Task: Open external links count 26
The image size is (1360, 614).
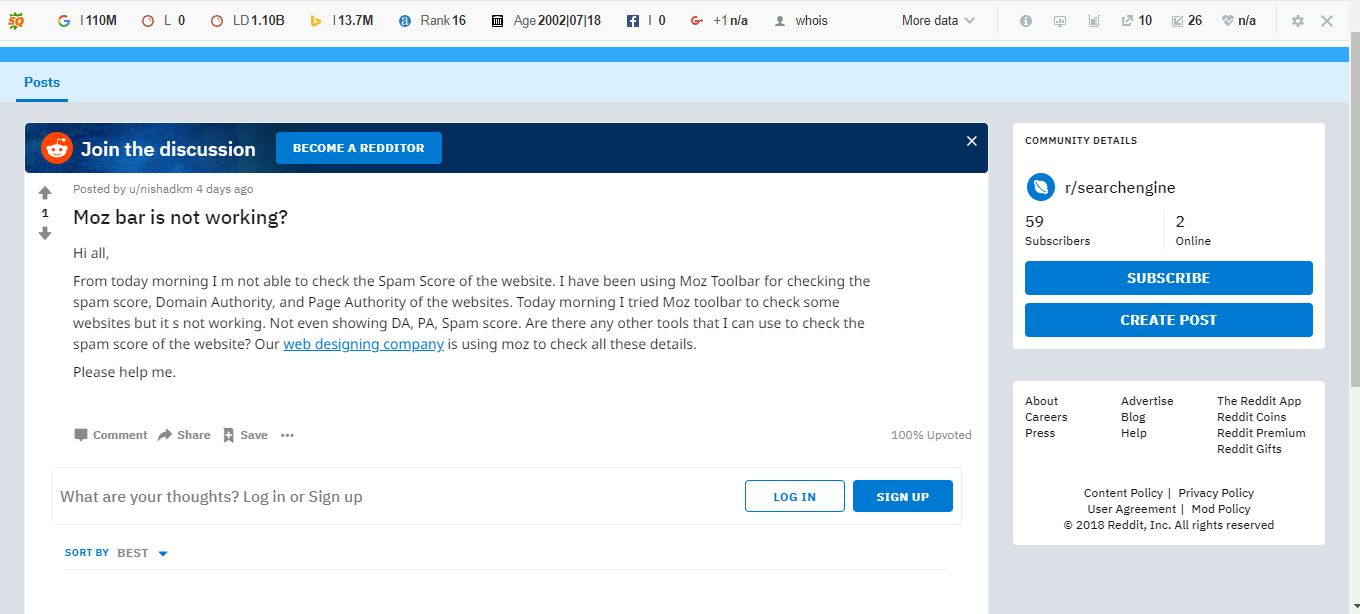Action: click(x=1187, y=20)
